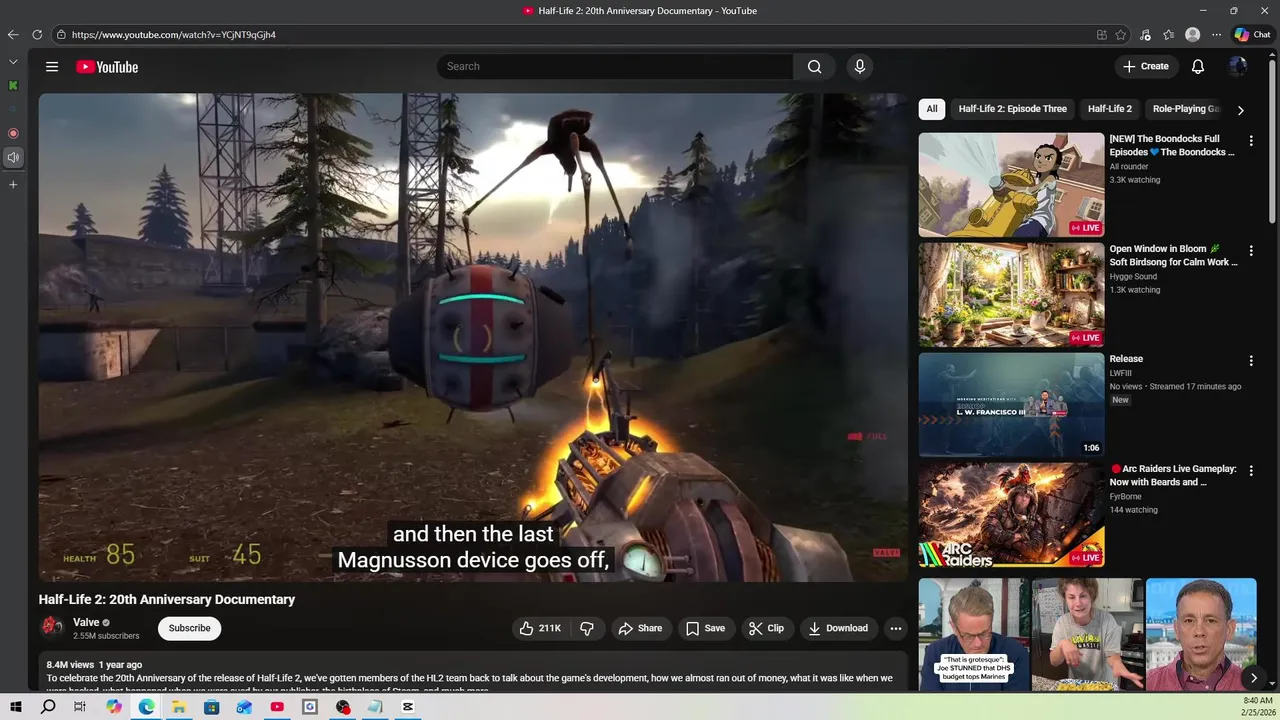
Task: Add new tab with sidebar plus icon
Action: point(13,184)
